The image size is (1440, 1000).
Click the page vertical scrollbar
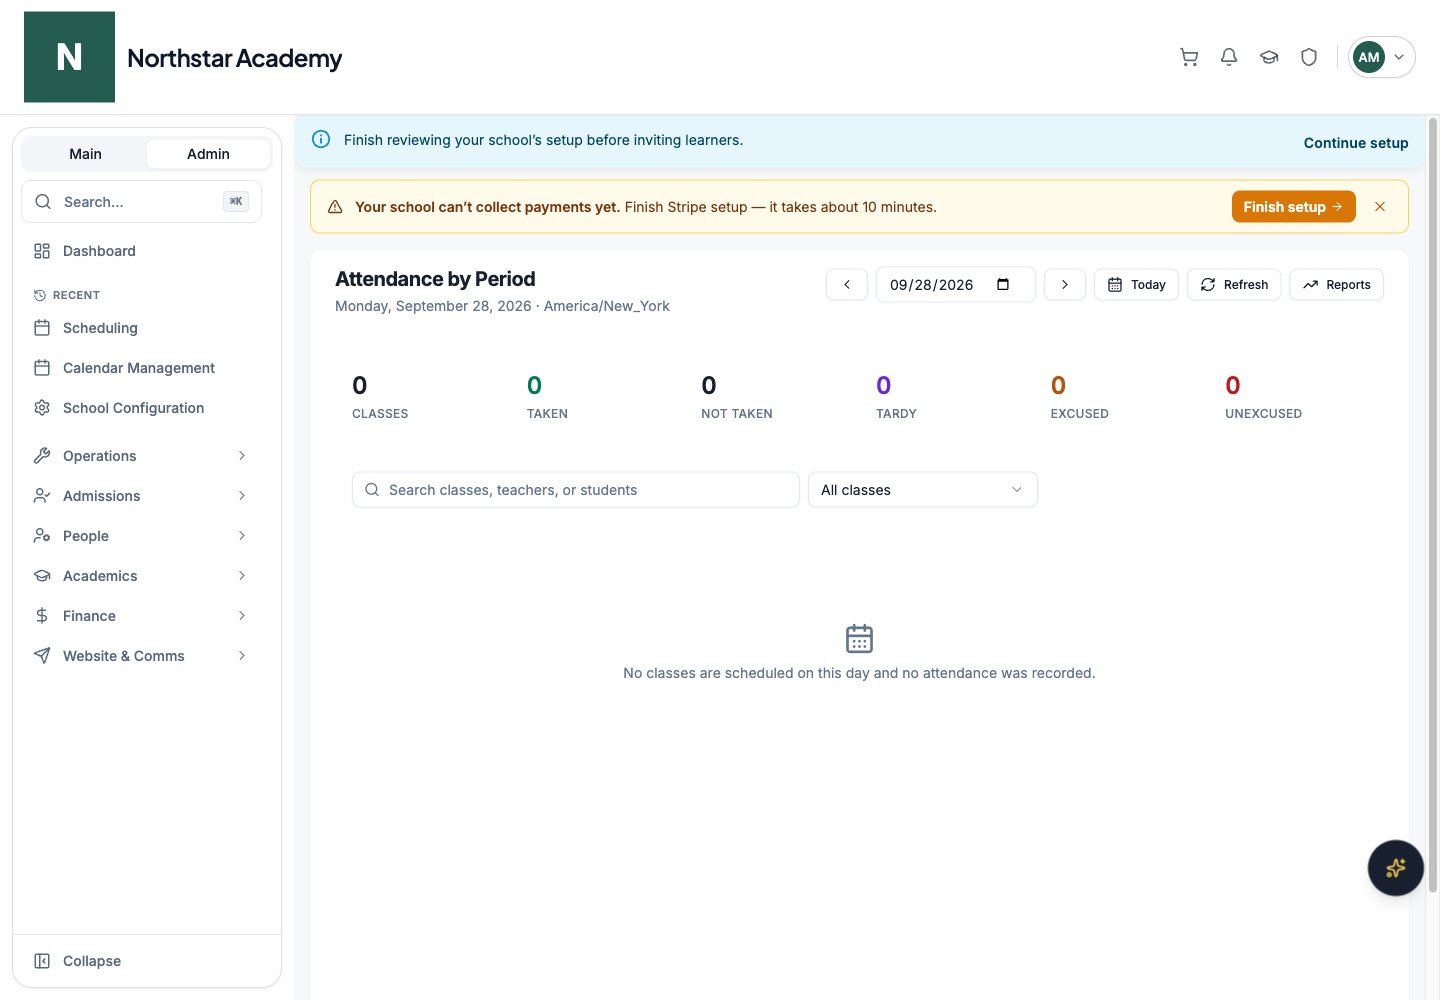point(1433,505)
